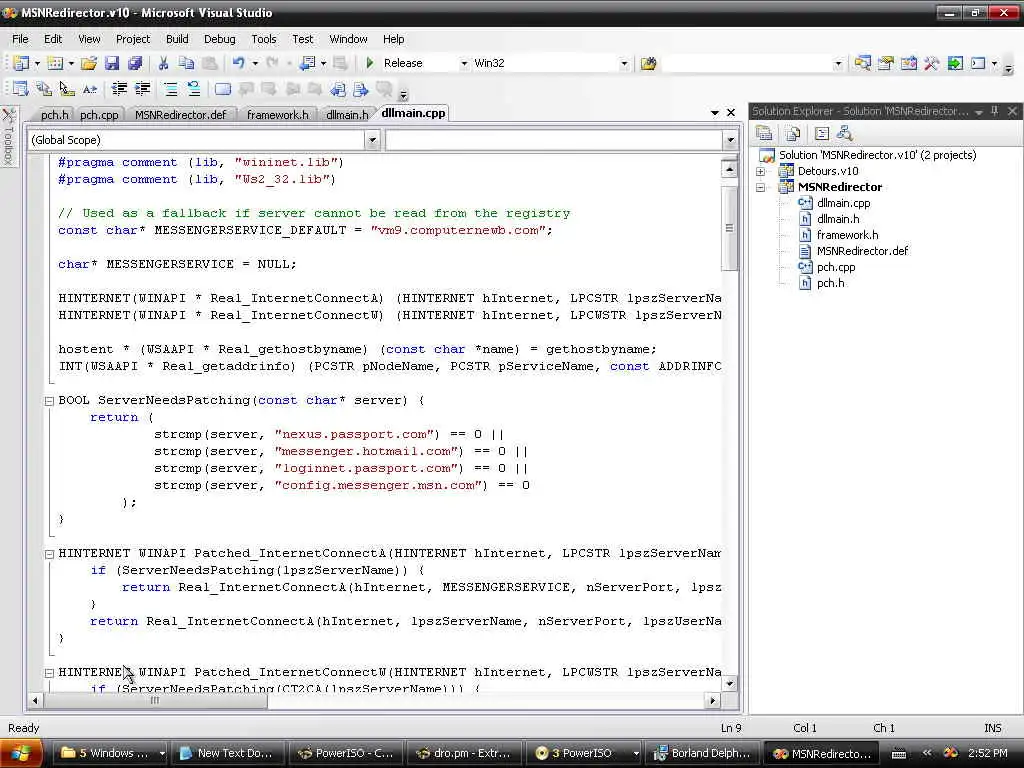Toggle auto hide pin on Solution Explorer

click(x=995, y=111)
